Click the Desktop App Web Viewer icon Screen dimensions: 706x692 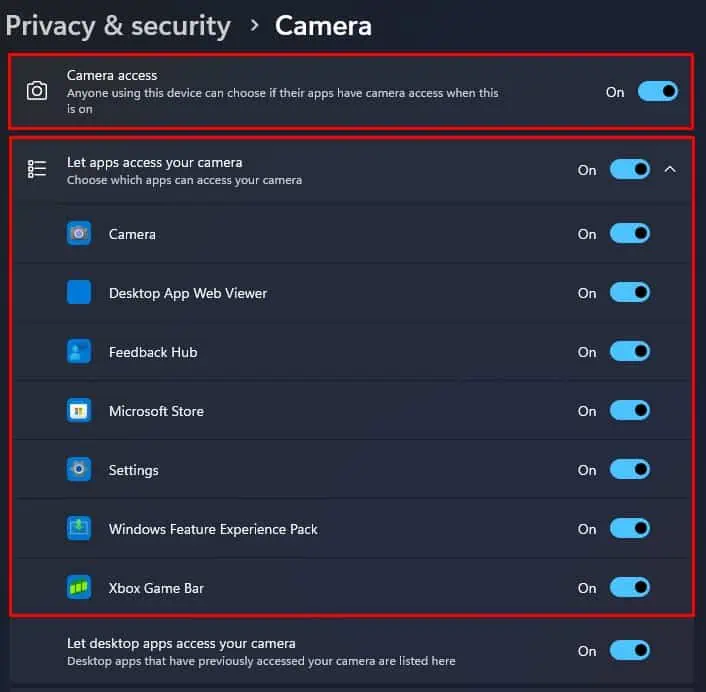[79, 292]
